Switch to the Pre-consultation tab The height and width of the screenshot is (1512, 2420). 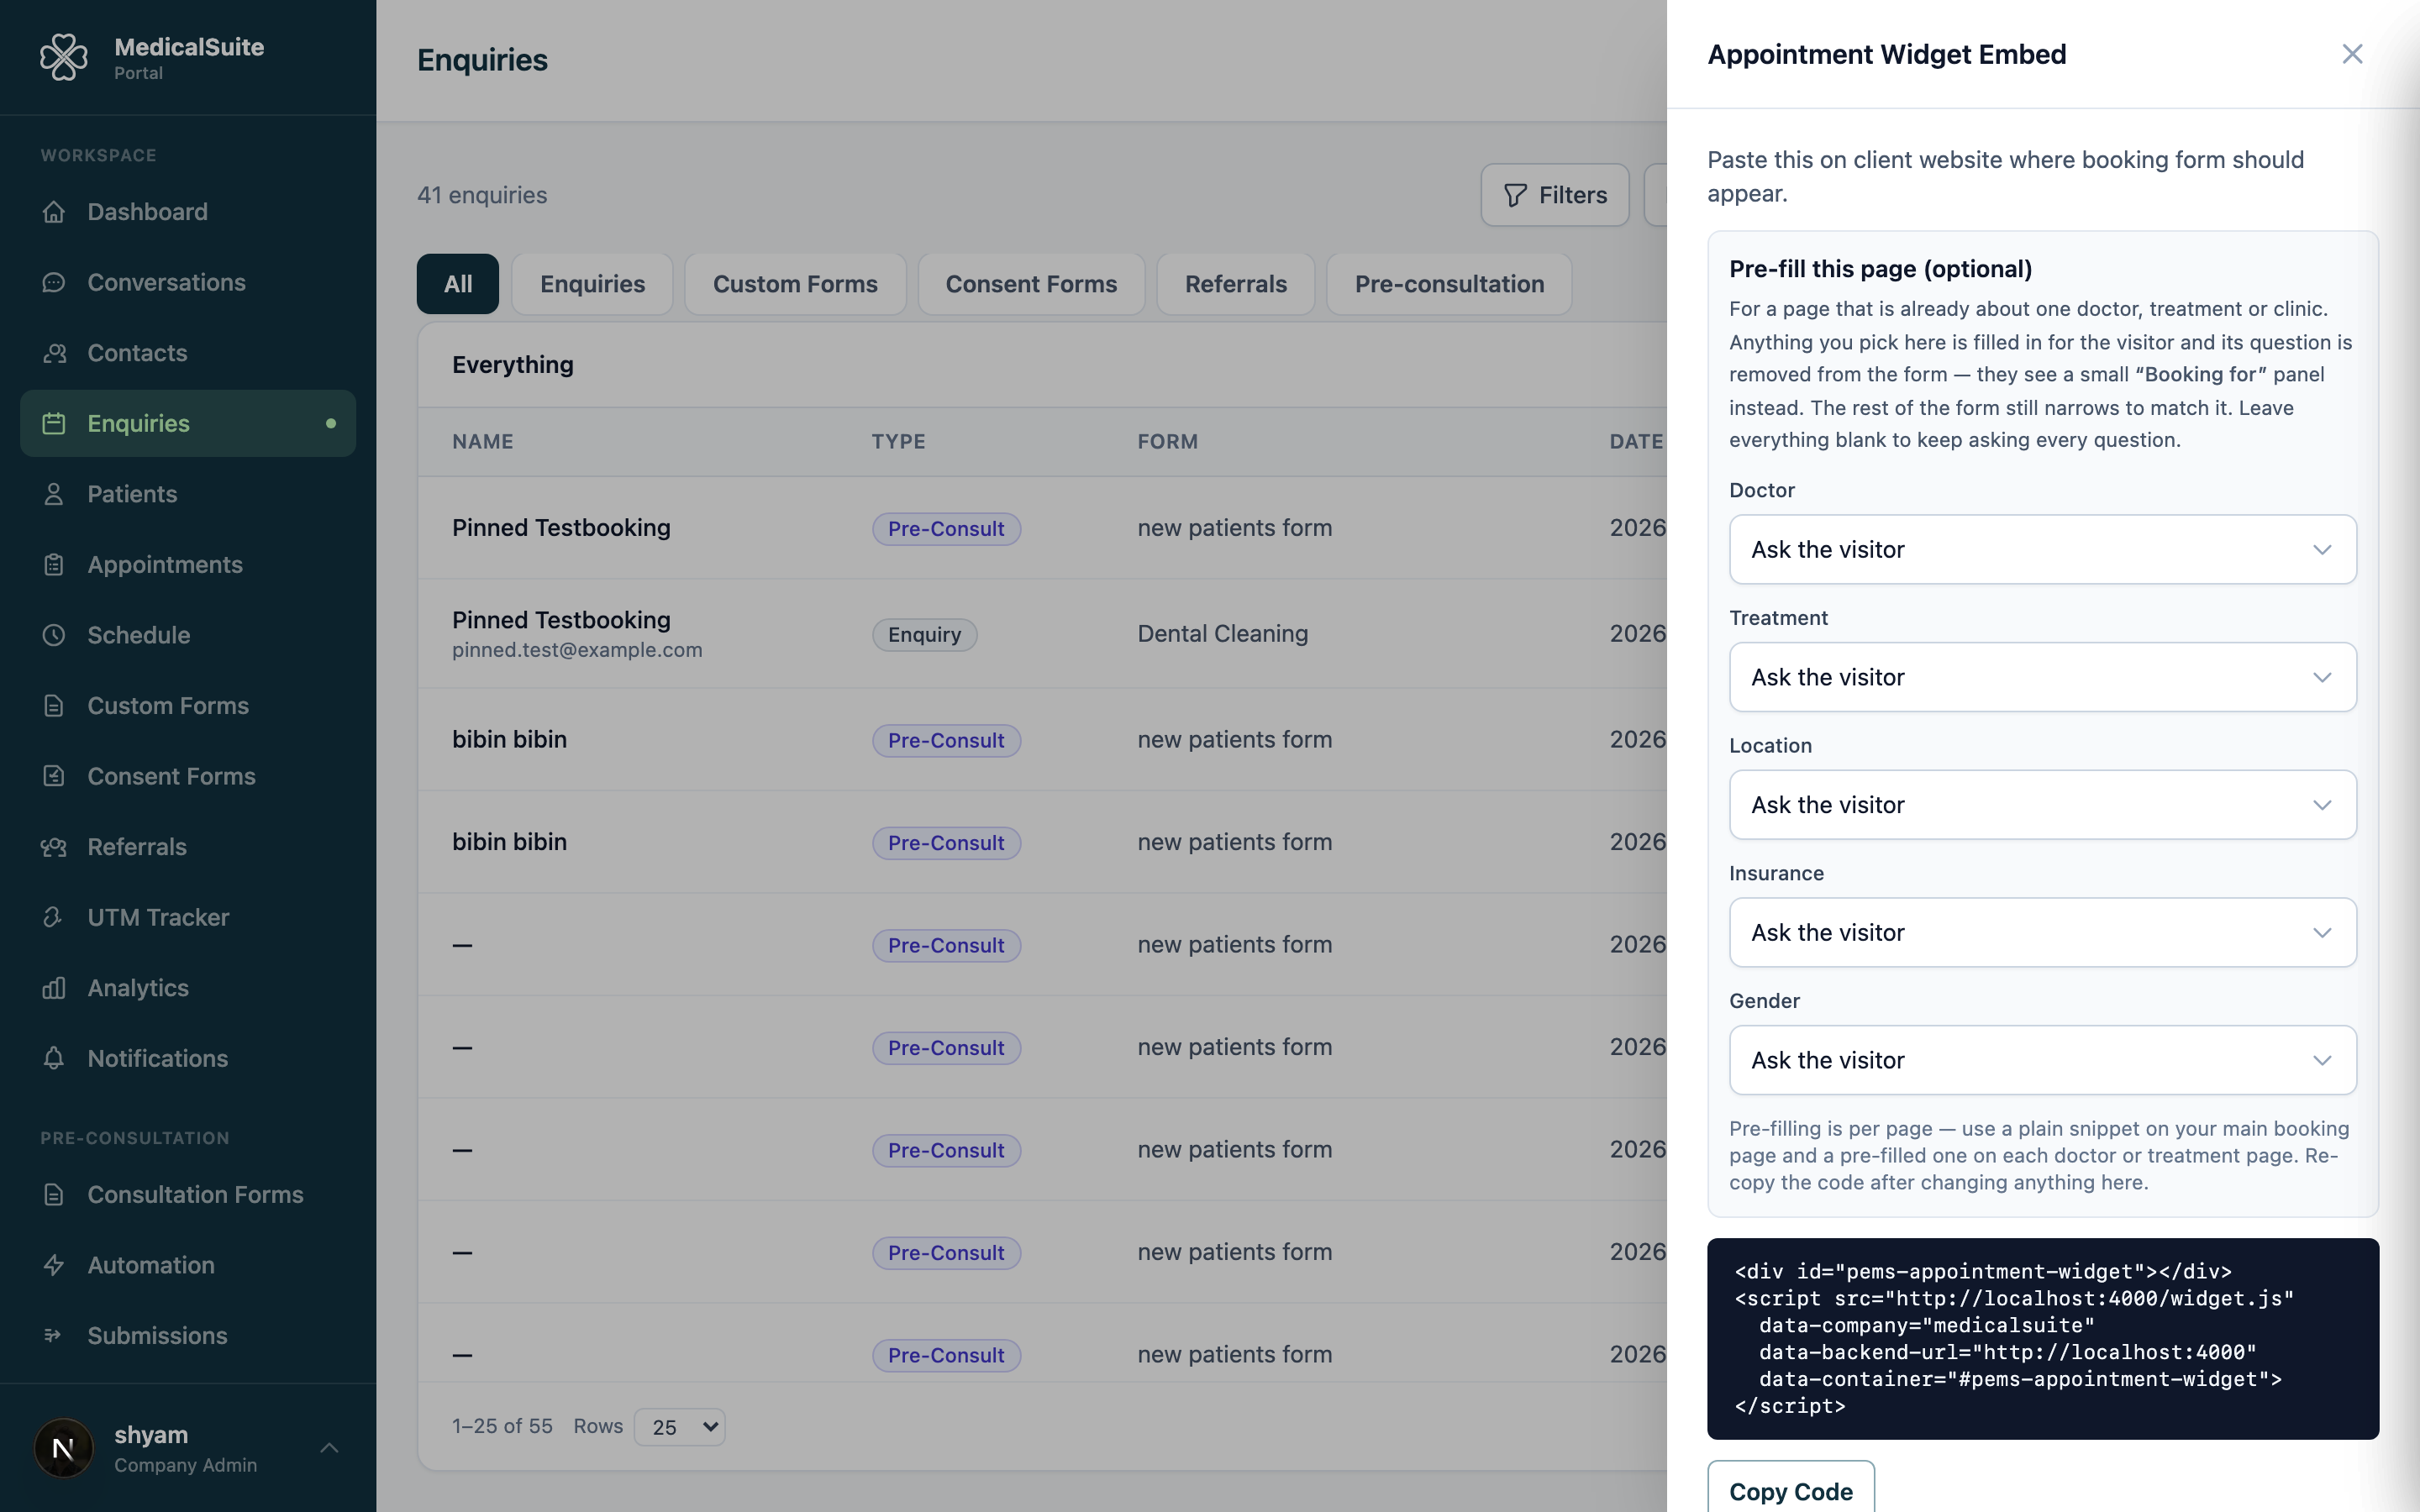pyautogui.click(x=1449, y=284)
